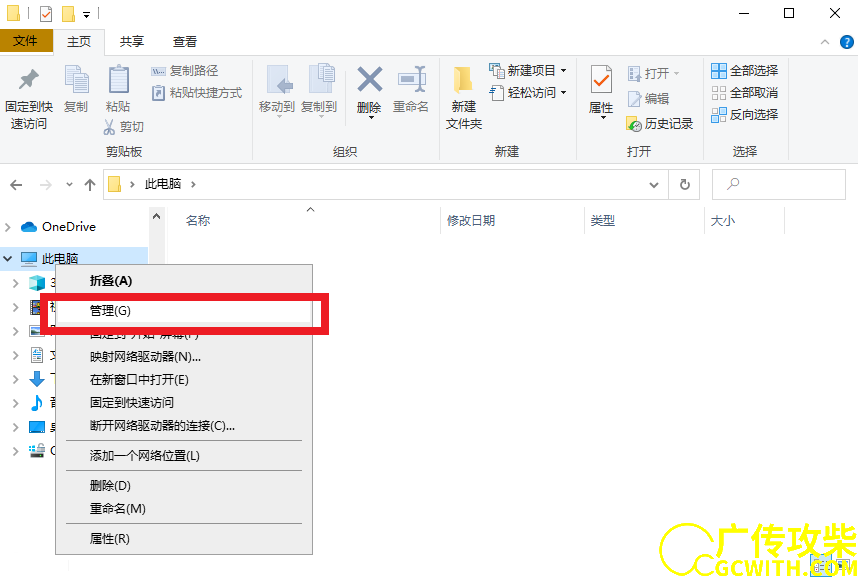Click the Cut (剪切) scissors button
Image resolution: width=858 pixels, height=578 pixels.
[x=124, y=127]
